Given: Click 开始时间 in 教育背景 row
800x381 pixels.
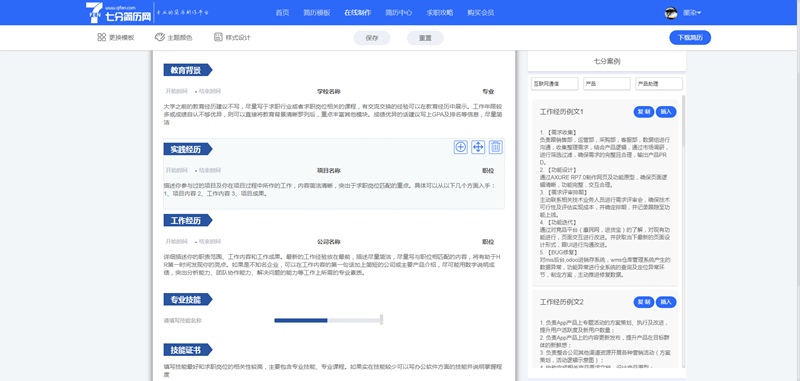Looking at the screenshot, I should click(177, 91).
